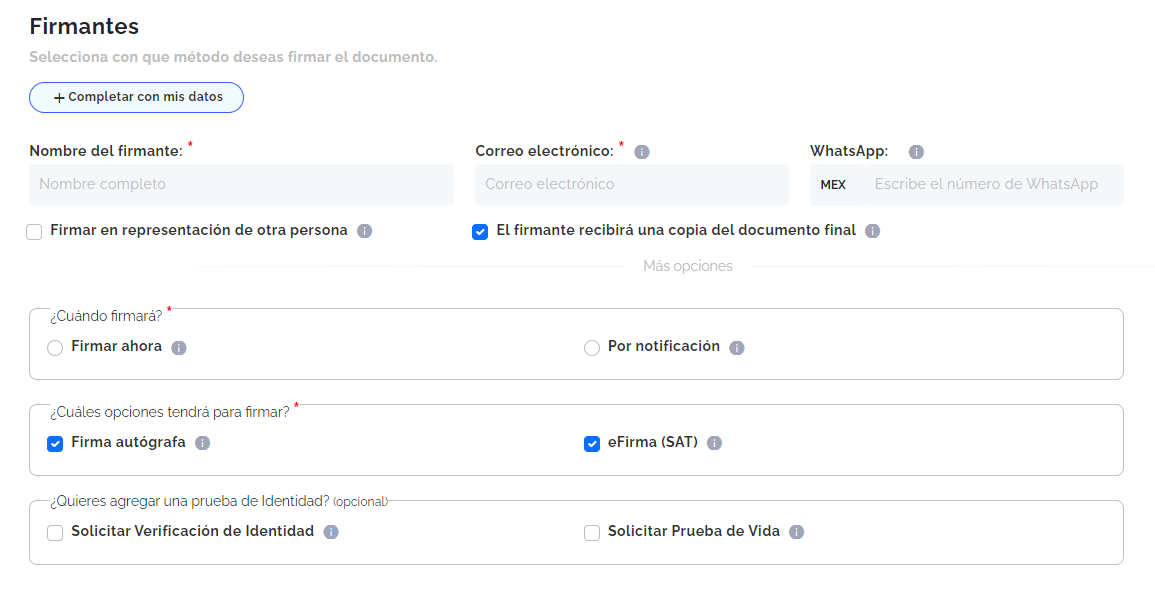Open info tooltip for 'Firma autógrafa'
The height and width of the screenshot is (591, 1155).
click(203, 443)
